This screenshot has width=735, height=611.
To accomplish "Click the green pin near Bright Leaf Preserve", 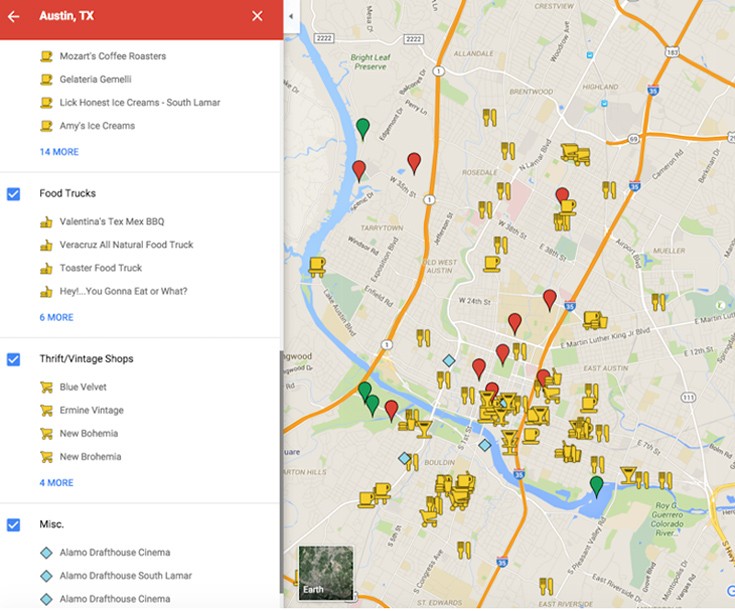I will [363, 128].
